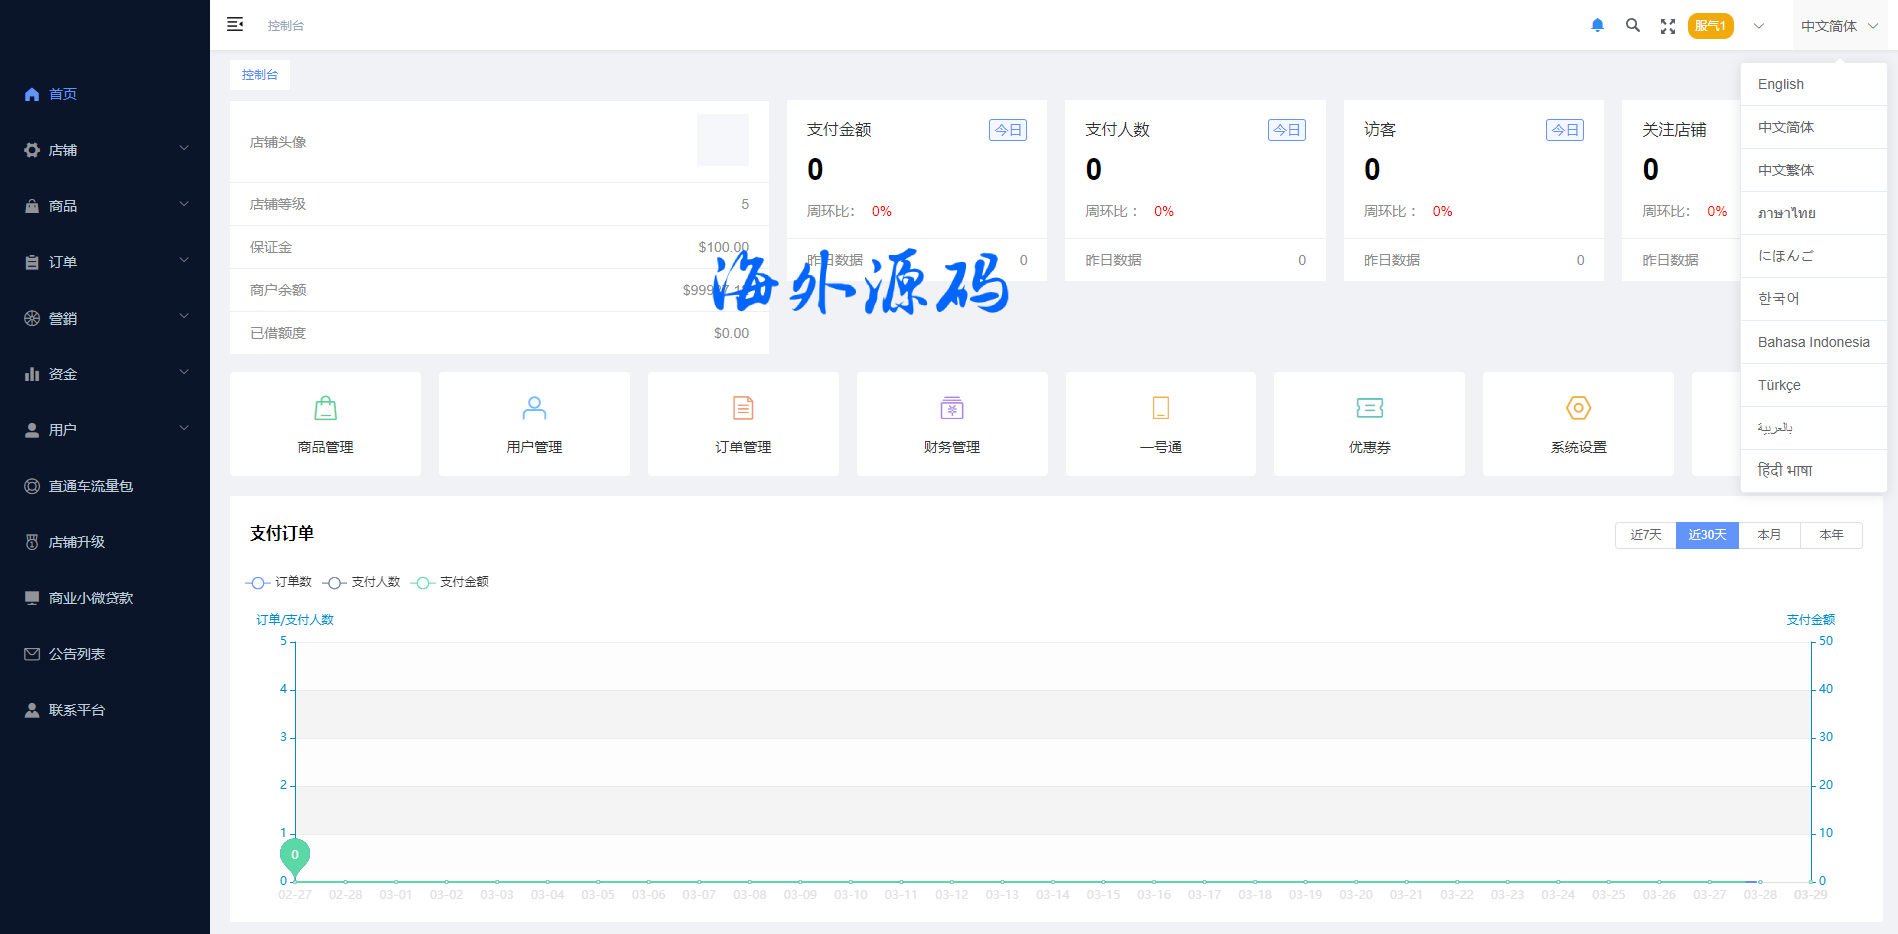
Task: Expand the 营销 sidebar submenu
Action: pyautogui.click(x=105, y=318)
